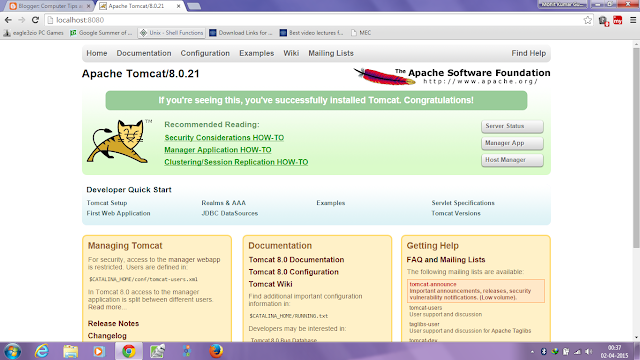
Task: Open FAQ and Mailing Lists link
Action: (446, 260)
